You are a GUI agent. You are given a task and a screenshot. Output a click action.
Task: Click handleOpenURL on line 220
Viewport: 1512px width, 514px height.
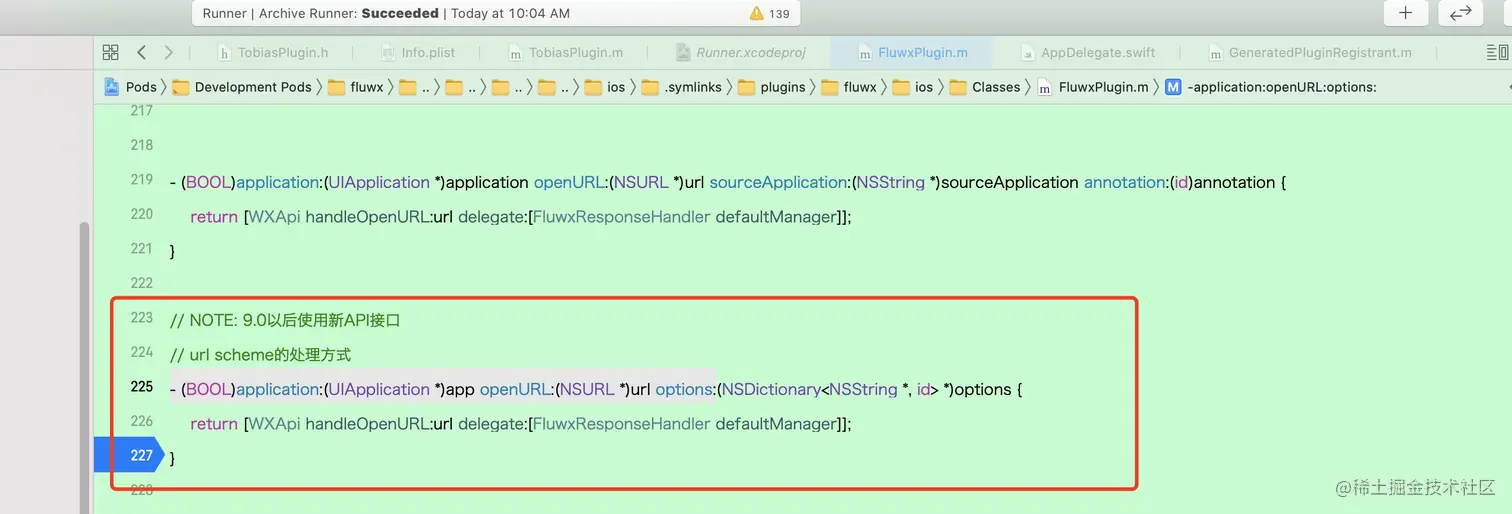pos(369,217)
